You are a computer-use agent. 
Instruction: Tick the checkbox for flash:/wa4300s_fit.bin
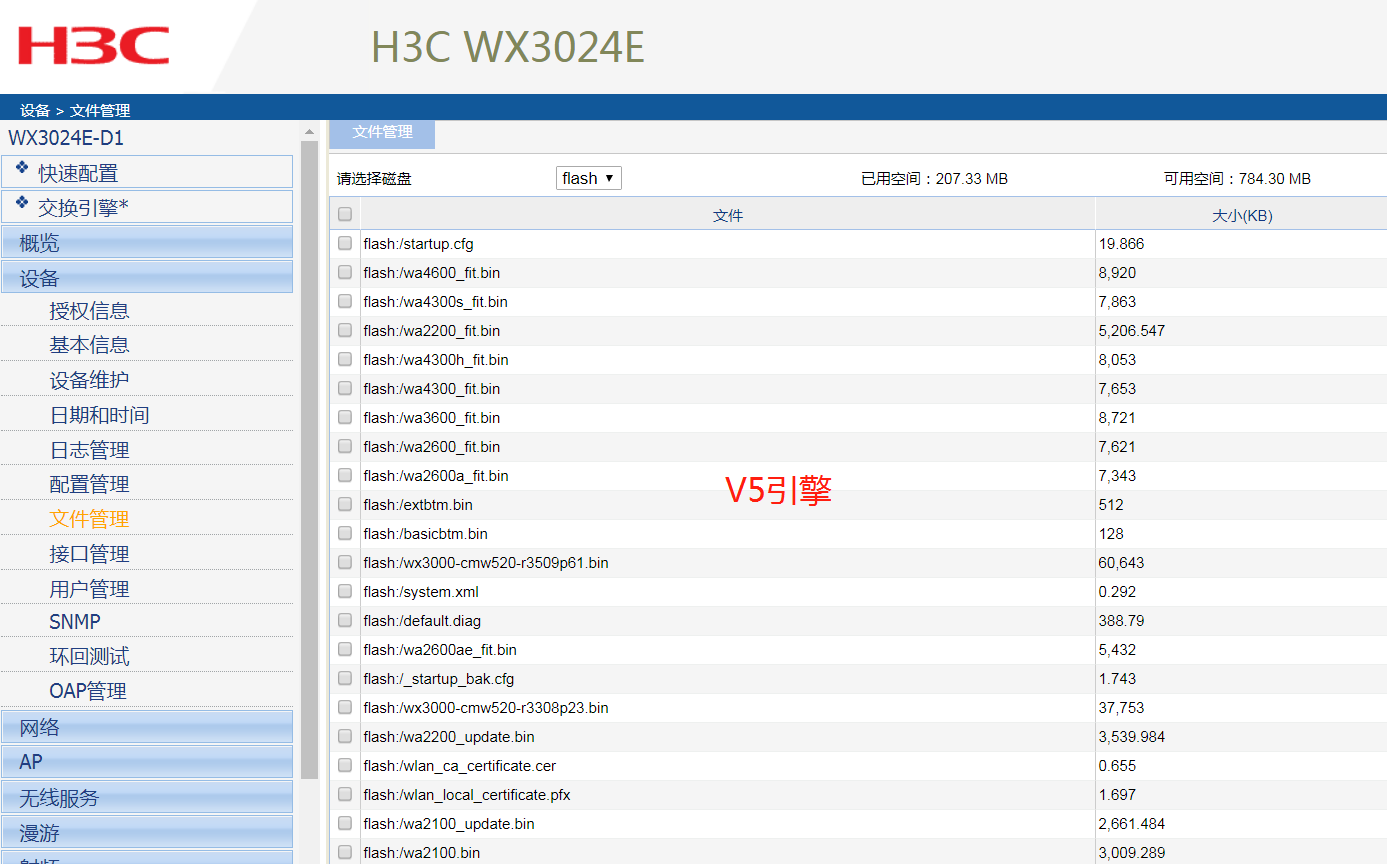(345, 301)
